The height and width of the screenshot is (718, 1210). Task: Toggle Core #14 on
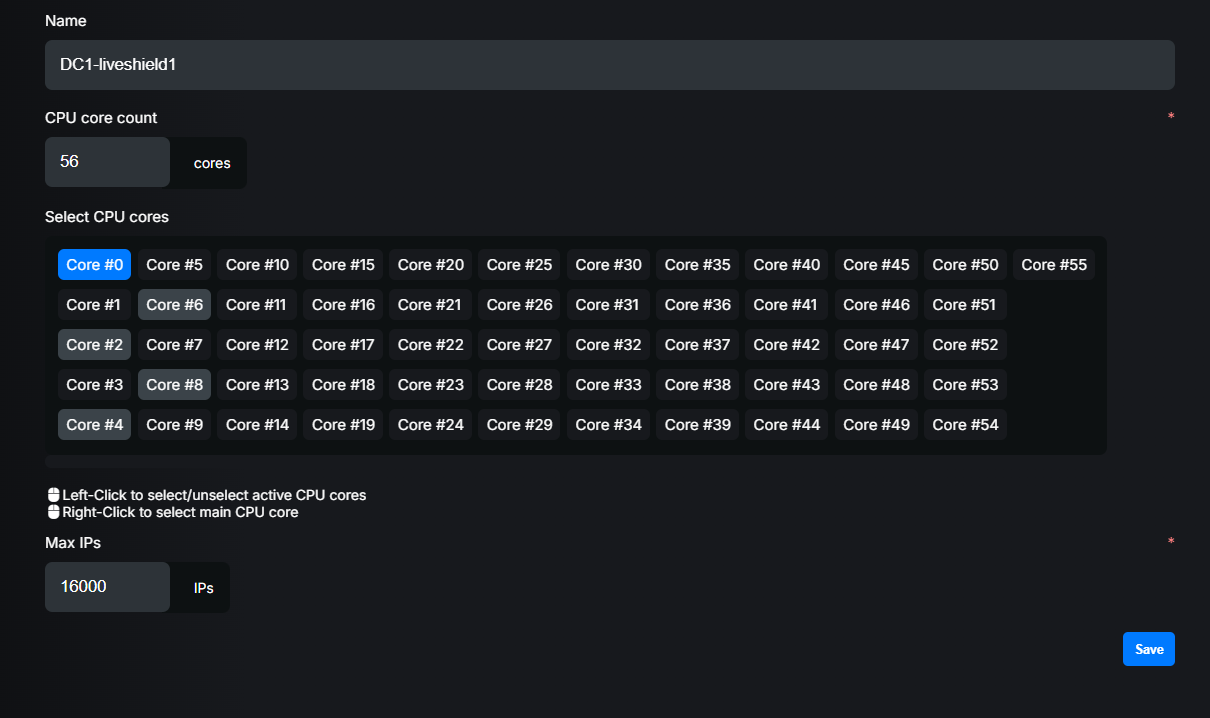[257, 424]
